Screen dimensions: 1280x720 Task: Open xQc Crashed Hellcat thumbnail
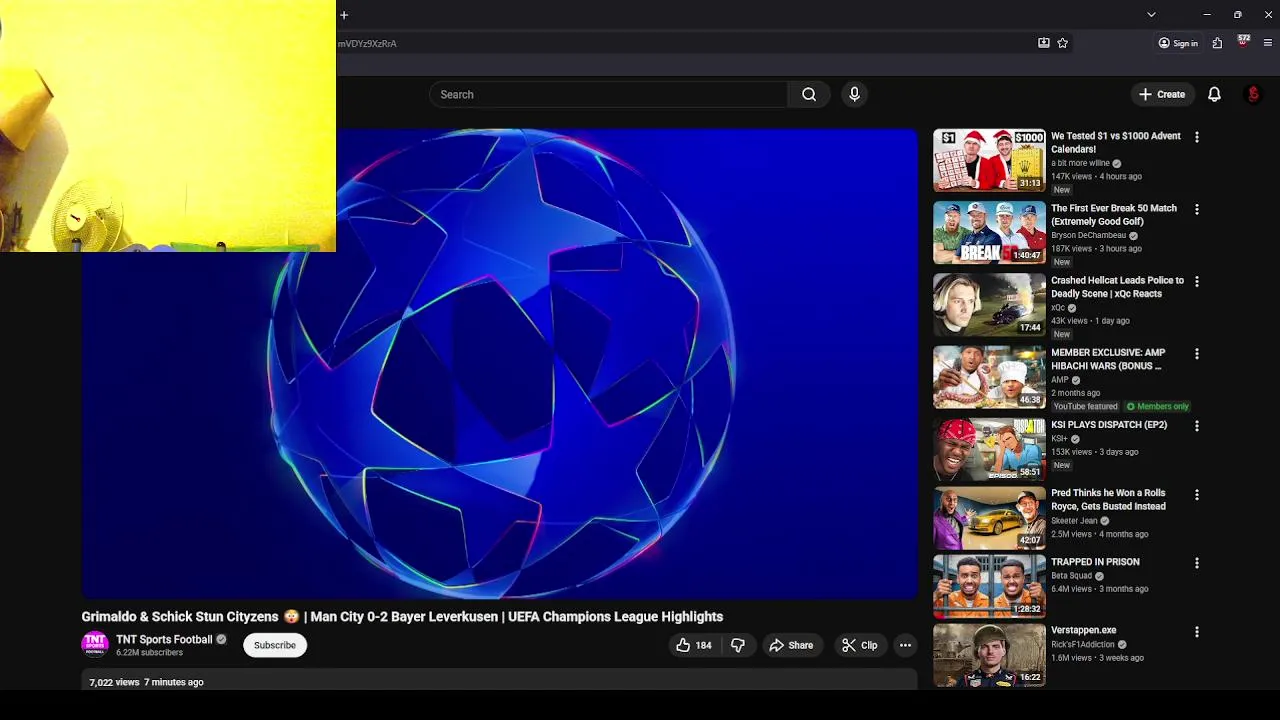coord(989,304)
